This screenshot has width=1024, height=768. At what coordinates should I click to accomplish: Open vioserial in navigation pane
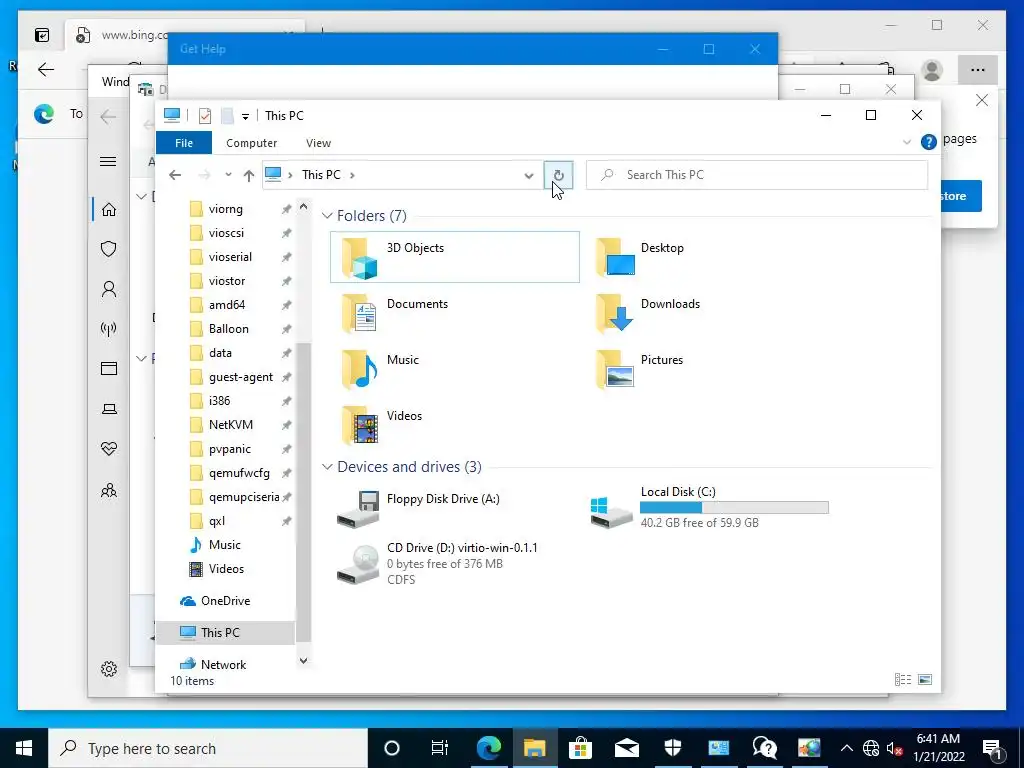(230, 257)
